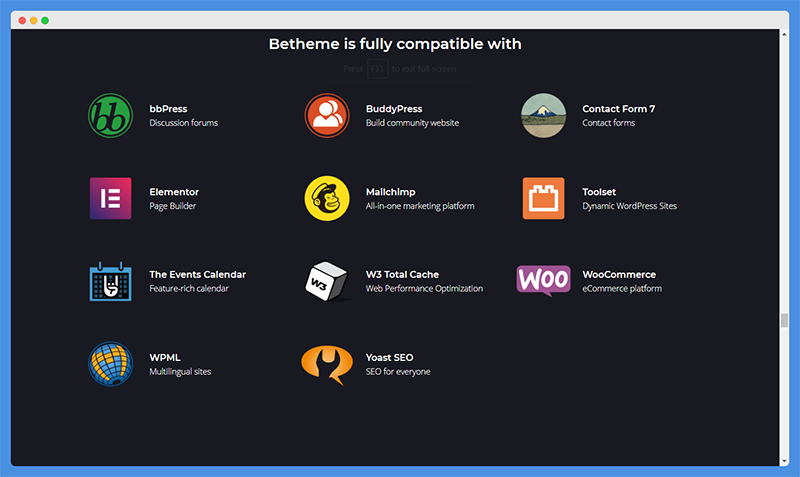This screenshot has height=477, width=800.
Task: Click the orange Yoast SEO icon
Action: [327, 365]
